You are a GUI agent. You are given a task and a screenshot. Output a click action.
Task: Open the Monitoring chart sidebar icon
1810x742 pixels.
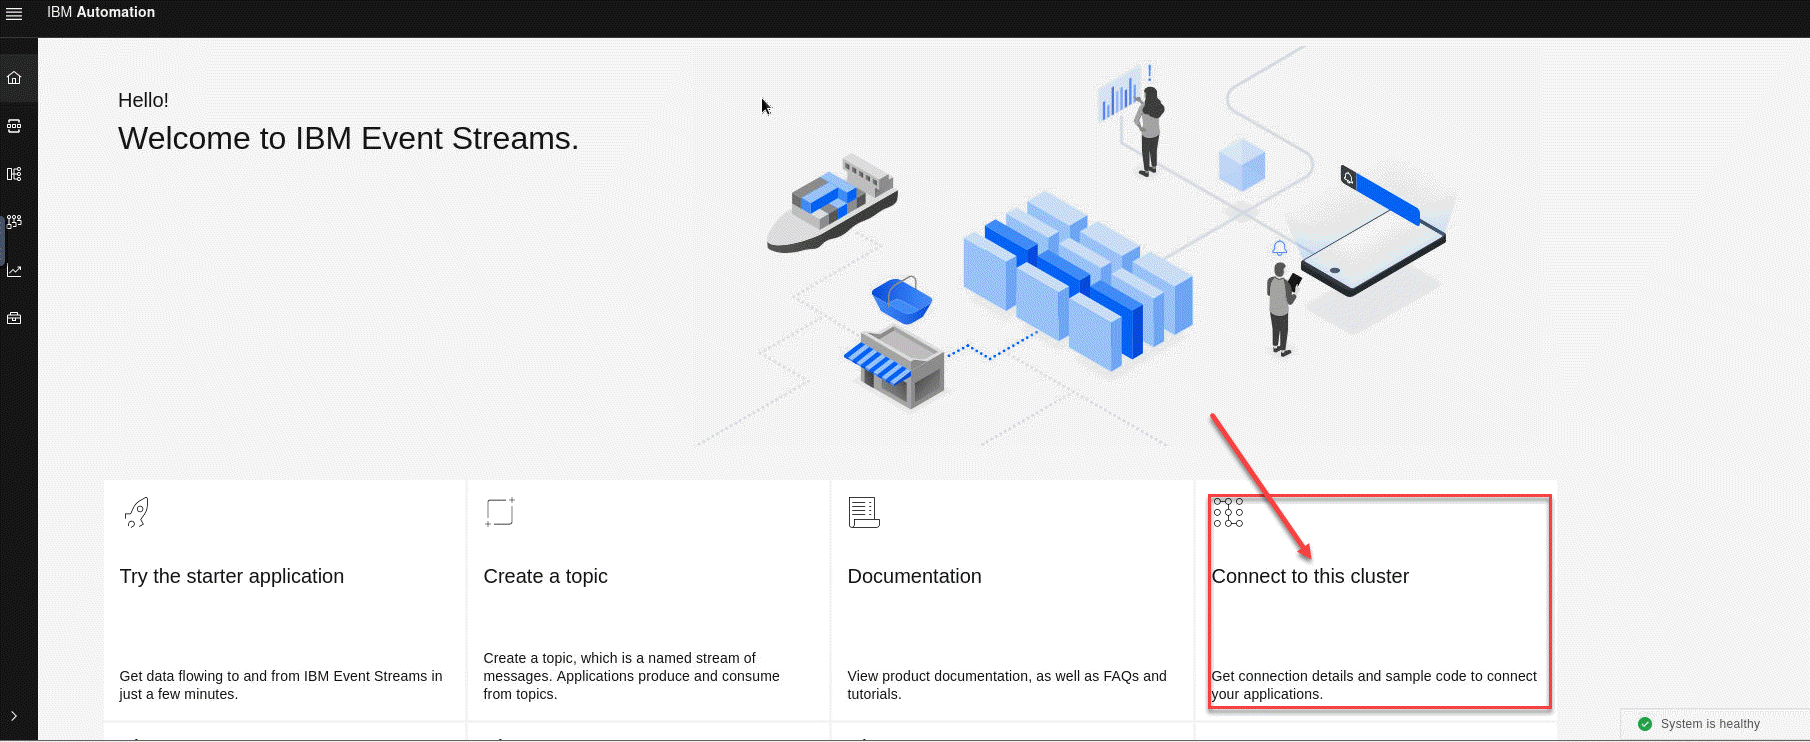point(14,270)
